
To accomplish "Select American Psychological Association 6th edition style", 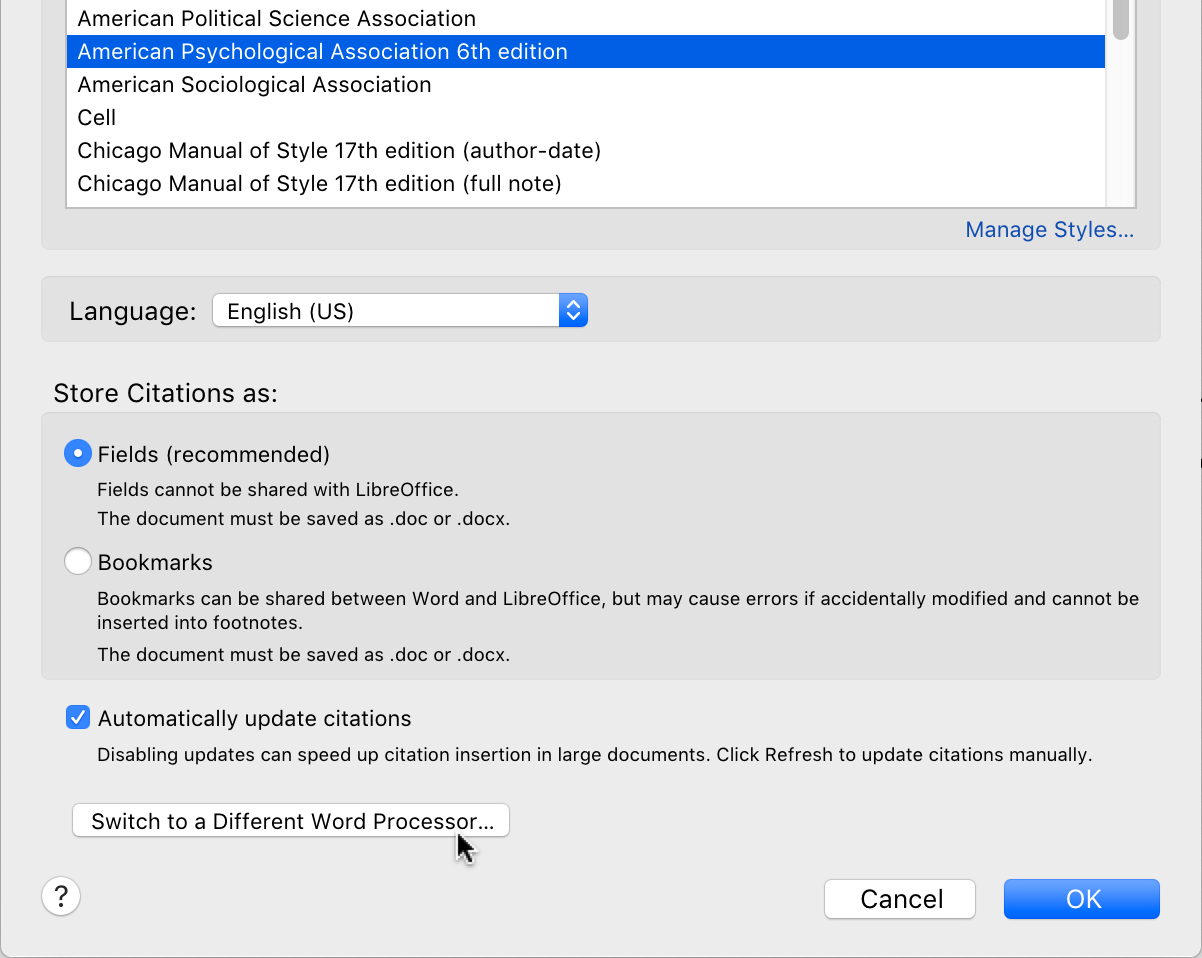I will click(x=322, y=51).
